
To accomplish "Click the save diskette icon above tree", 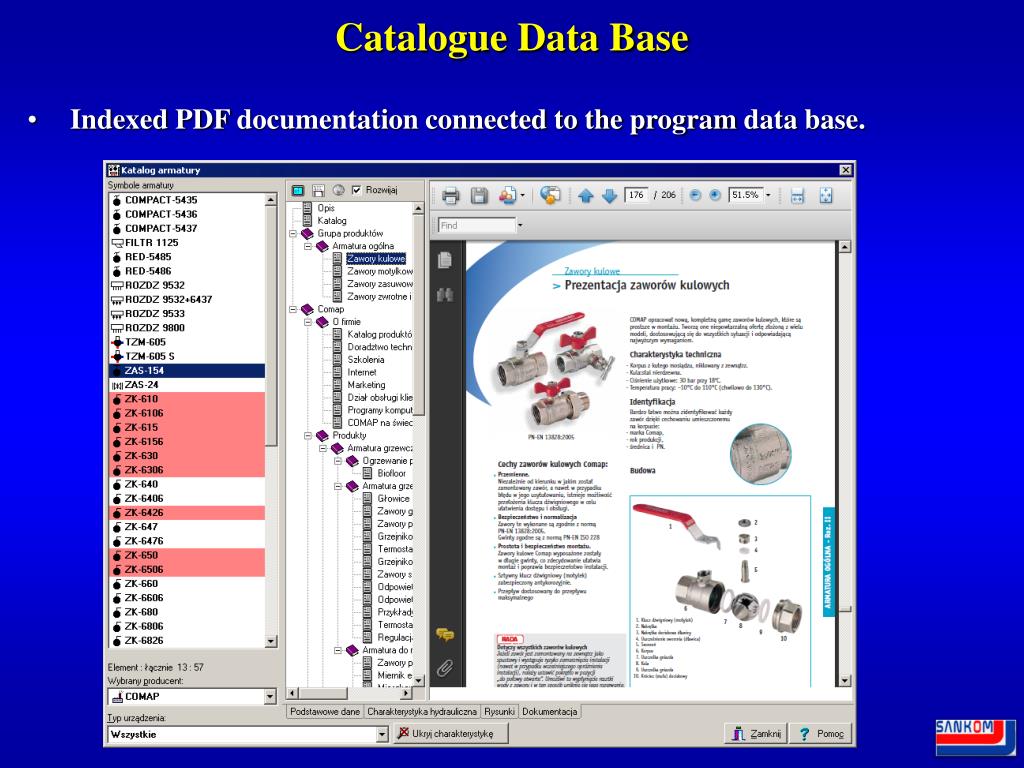I will (x=318, y=190).
